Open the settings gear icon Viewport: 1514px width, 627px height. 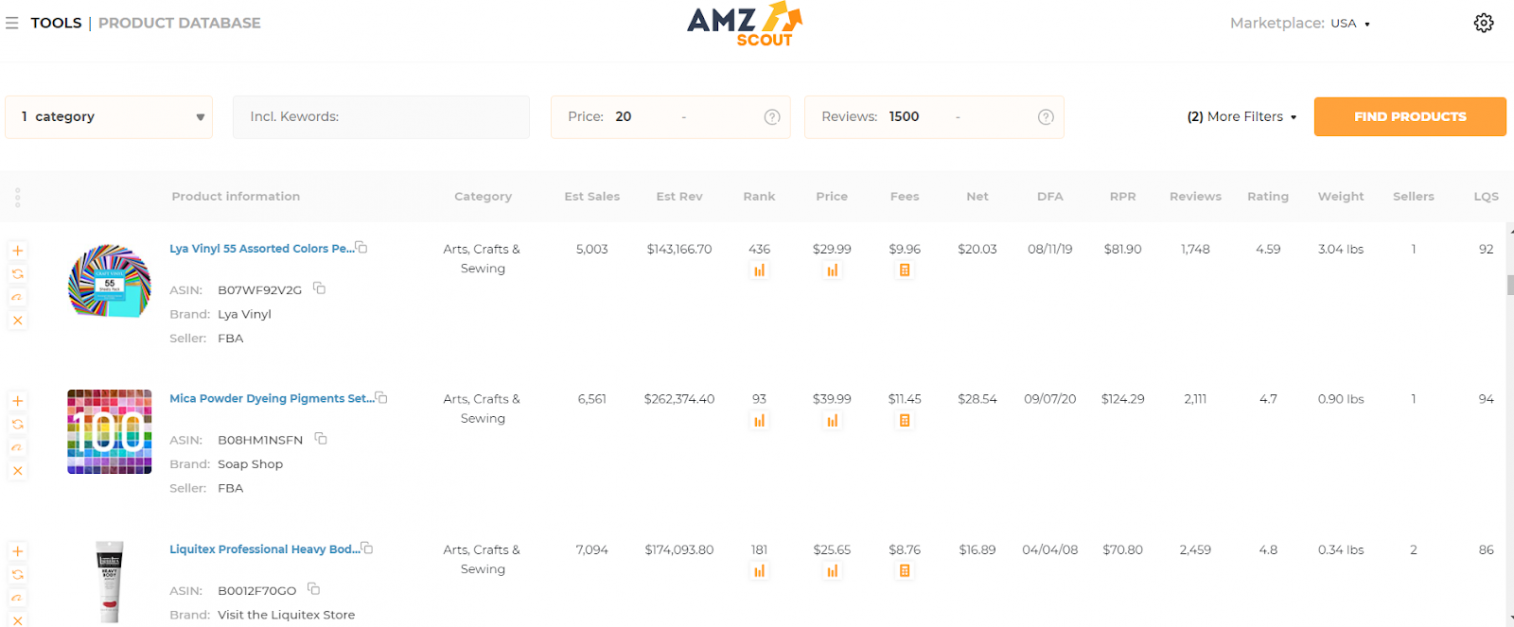1483,23
